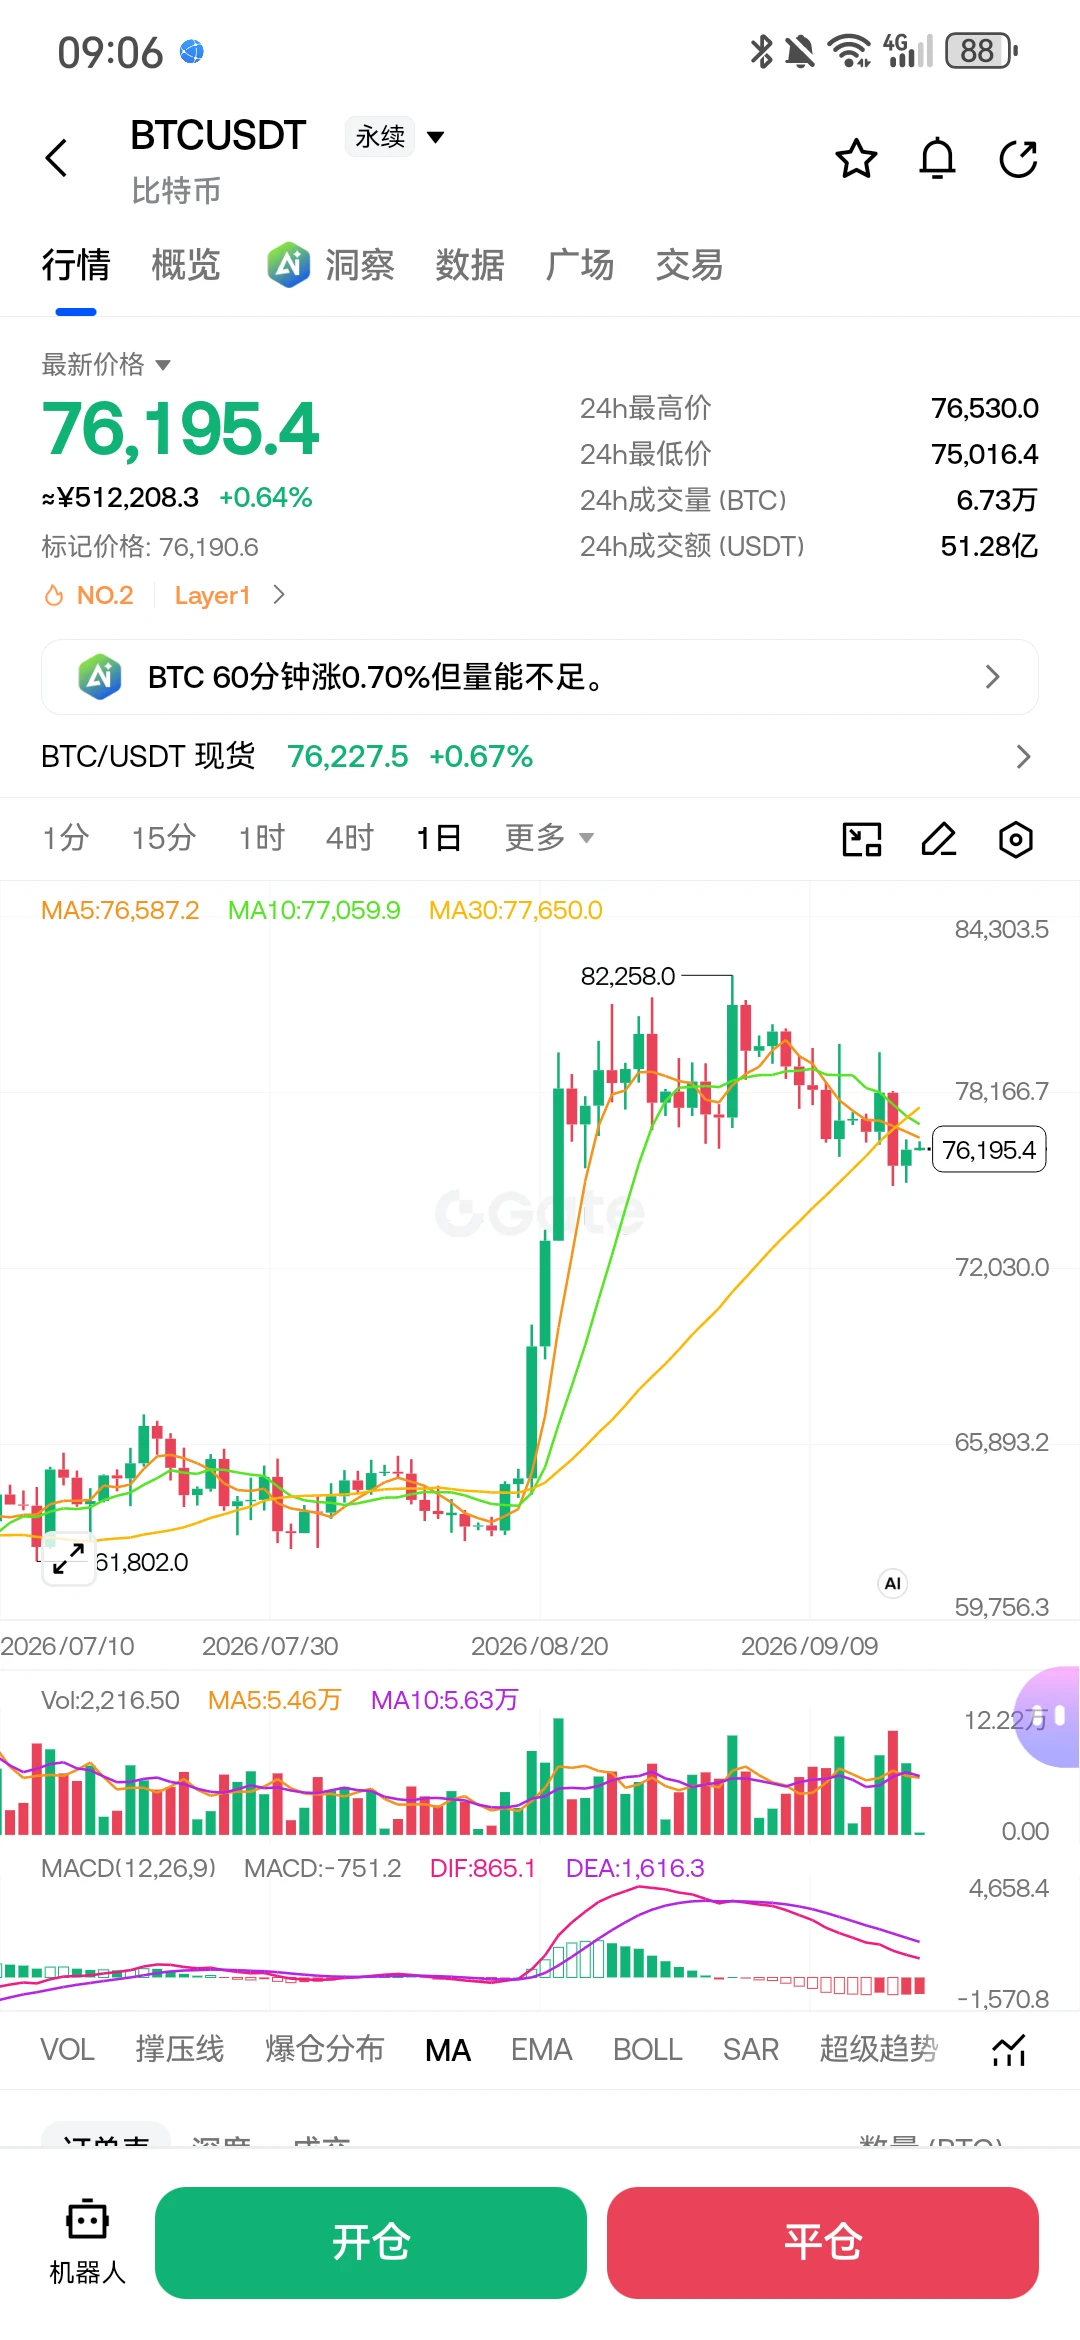Screen dimensions: 1080x2340
Task: Tap Vol:2,216.50 volume label
Action: pos(110,1700)
